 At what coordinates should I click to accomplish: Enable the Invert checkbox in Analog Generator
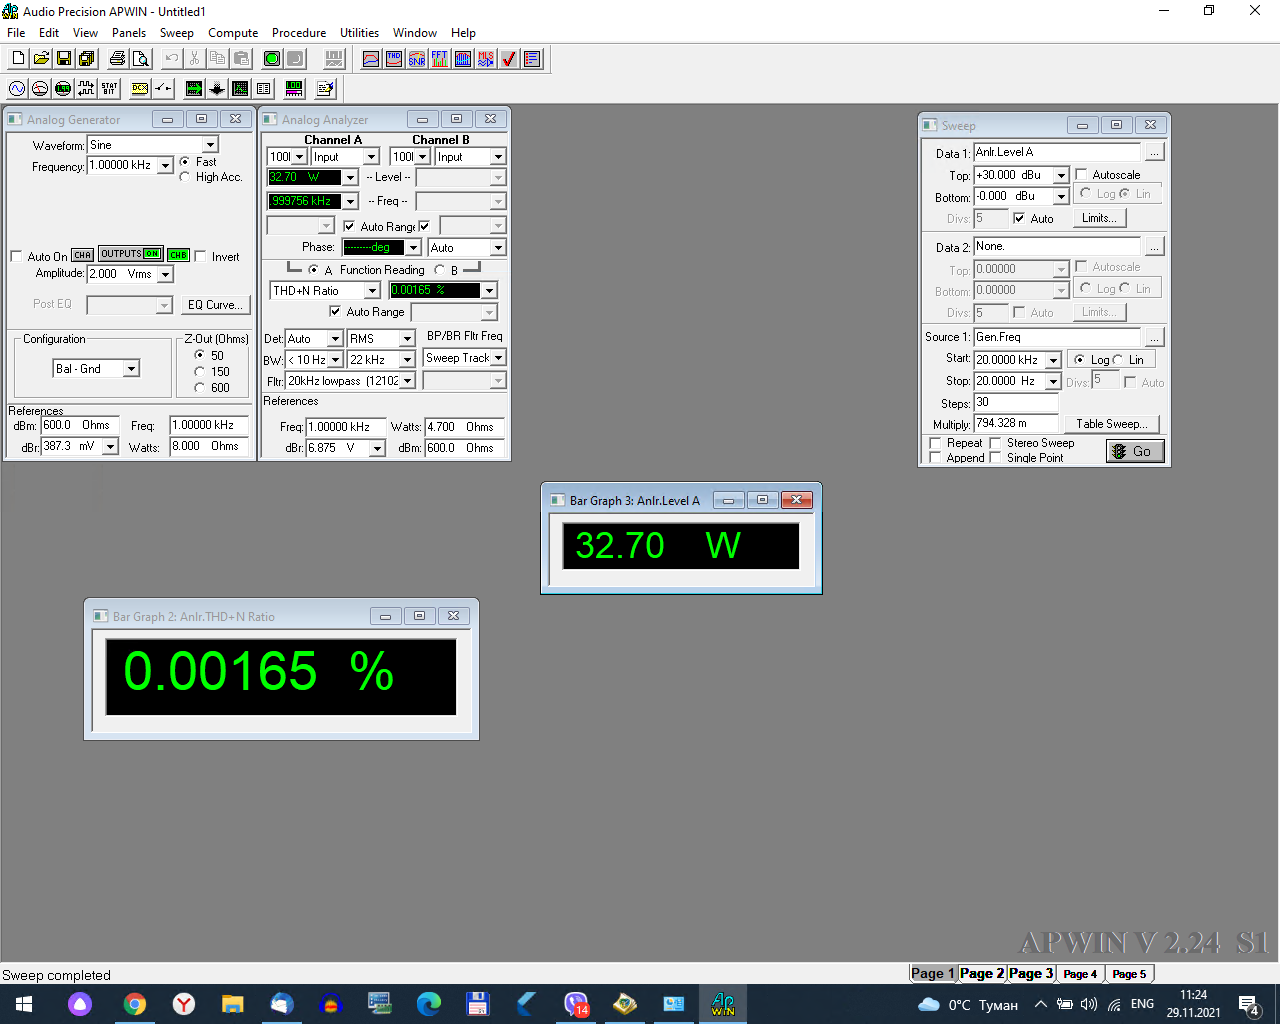(x=201, y=256)
